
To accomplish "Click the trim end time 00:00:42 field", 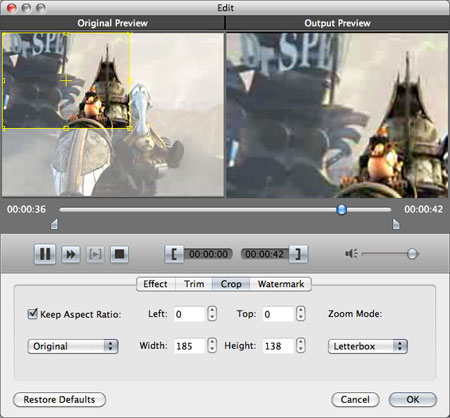I will click(x=265, y=254).
